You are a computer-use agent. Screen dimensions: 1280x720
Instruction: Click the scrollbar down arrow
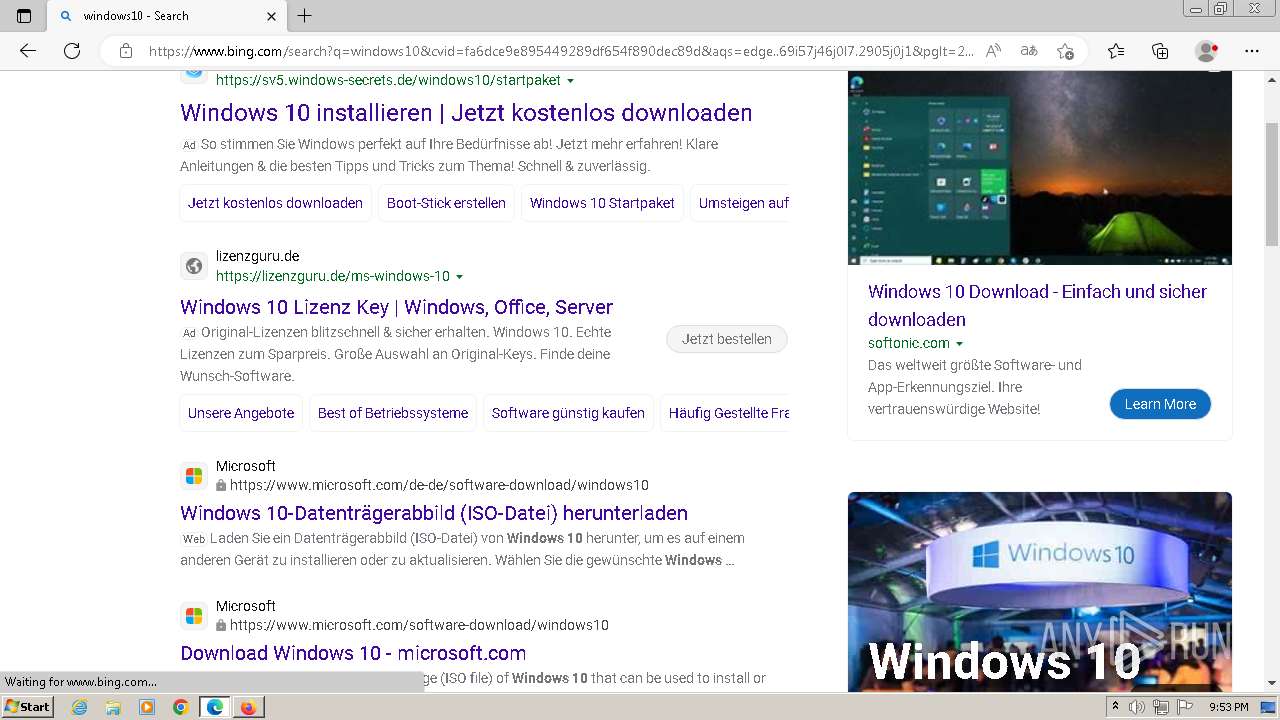coord(1272,683)
